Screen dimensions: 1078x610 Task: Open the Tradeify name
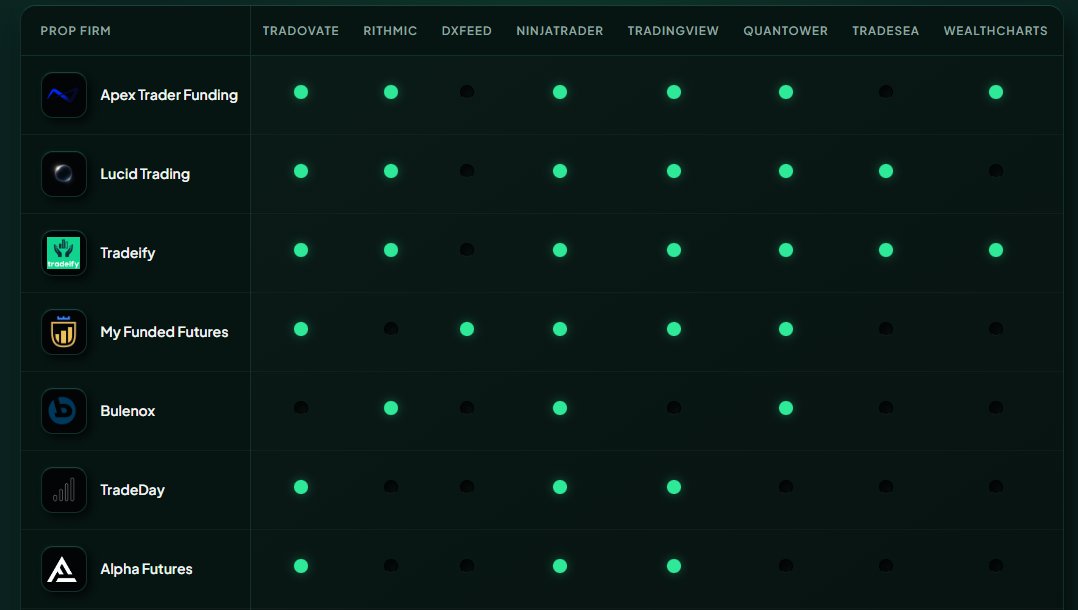point(128,253)
